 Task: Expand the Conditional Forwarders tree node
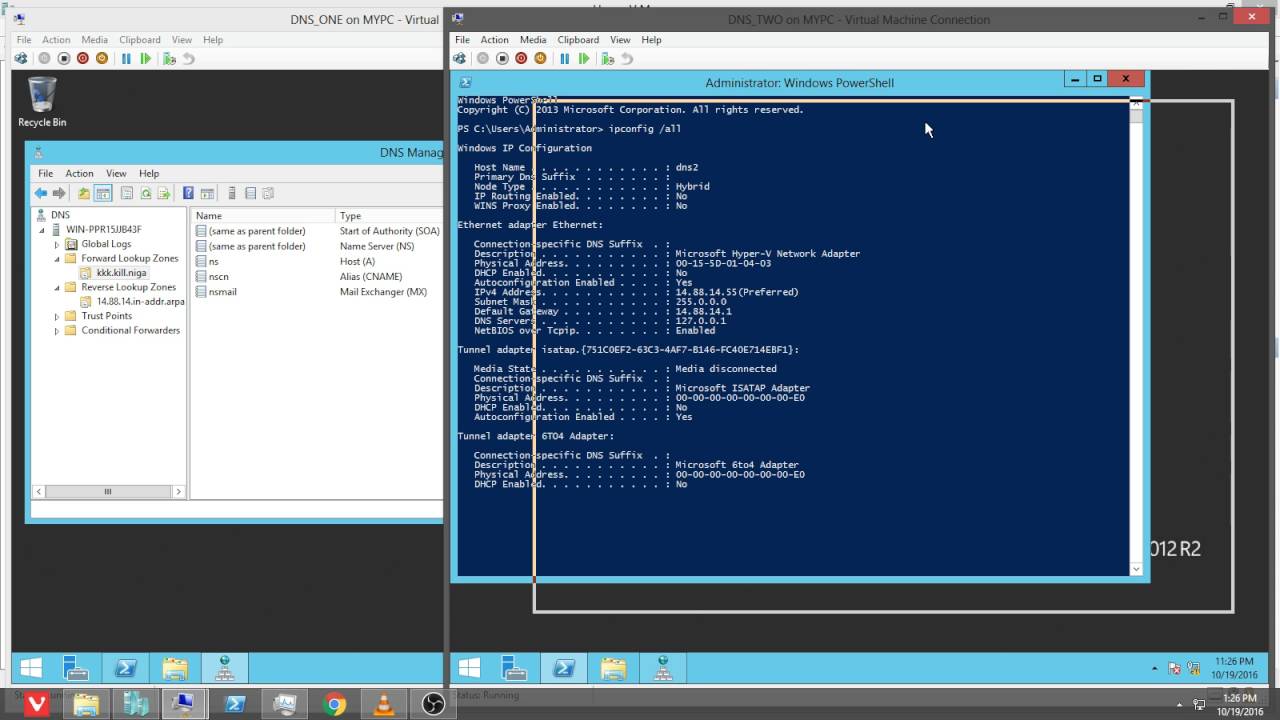57,330
